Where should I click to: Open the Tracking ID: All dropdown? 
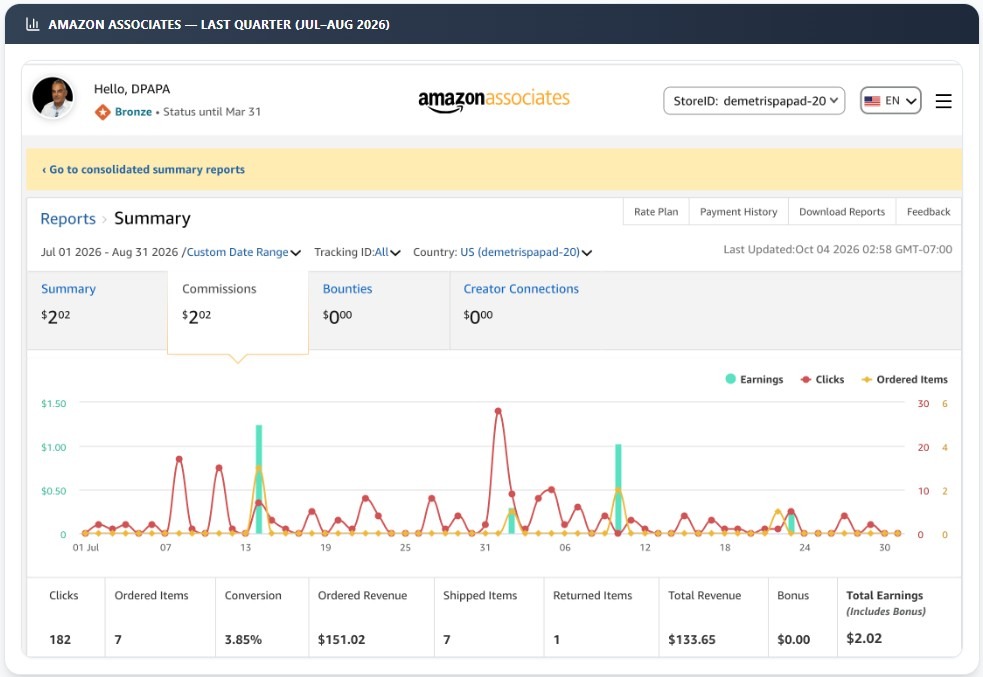pos(357,252)
